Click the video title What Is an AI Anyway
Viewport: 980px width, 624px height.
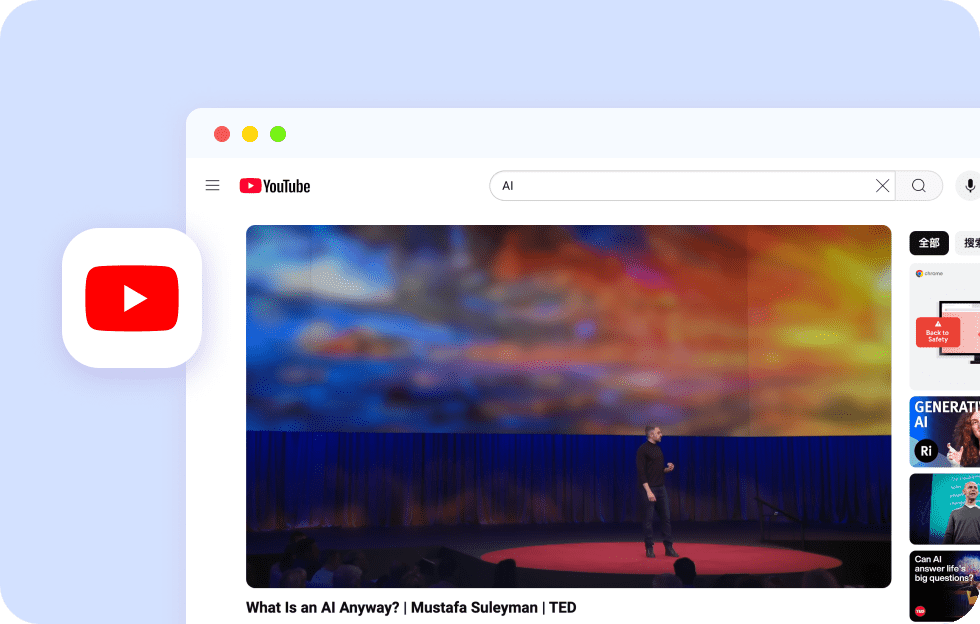(411, 608)
